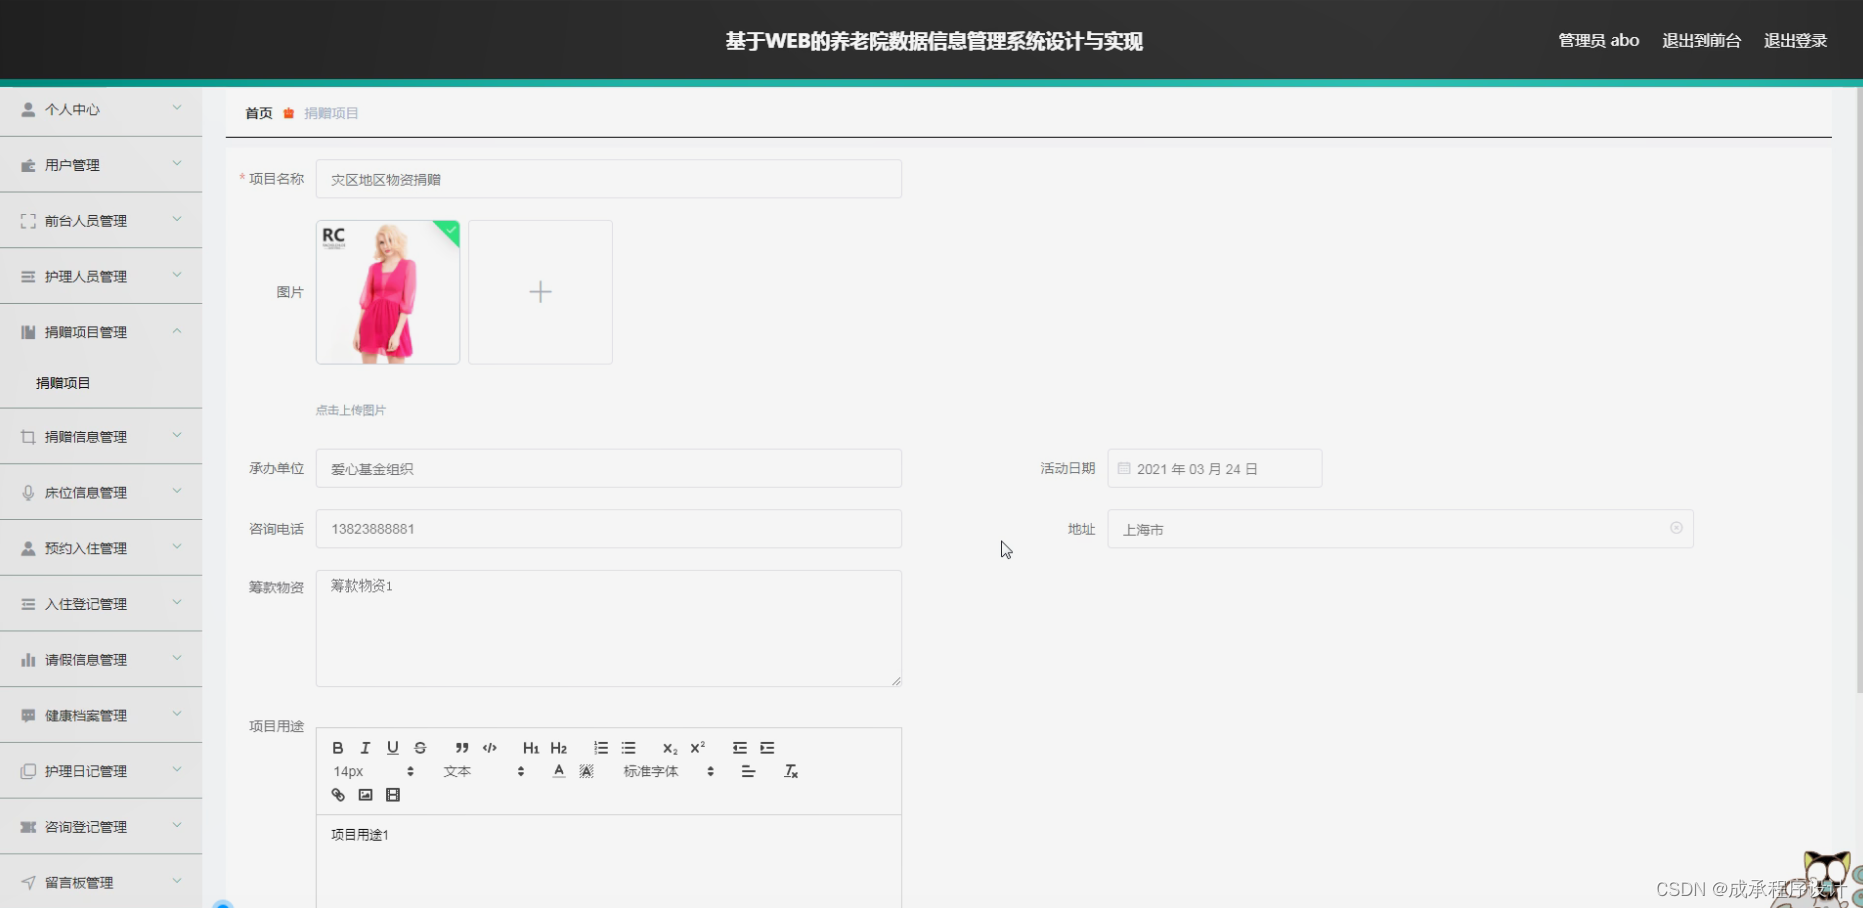Click 退出登录 in the top bar
This screenshot has height=908, width=1863.
(1795, 40)
